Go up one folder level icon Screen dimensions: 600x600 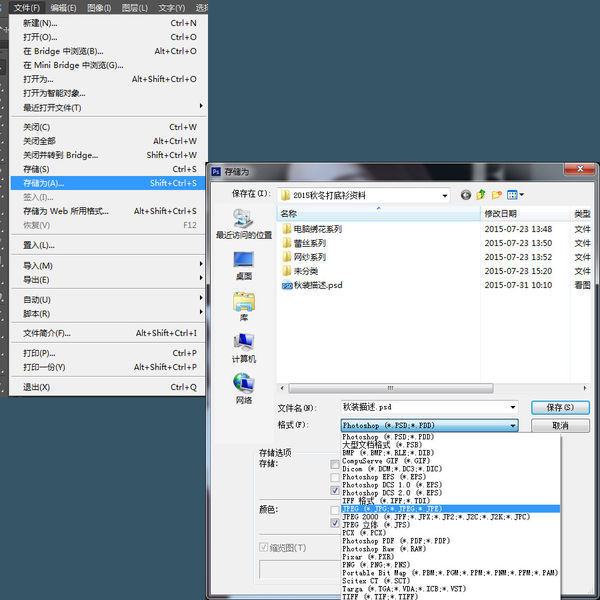(x=481, y=195)
